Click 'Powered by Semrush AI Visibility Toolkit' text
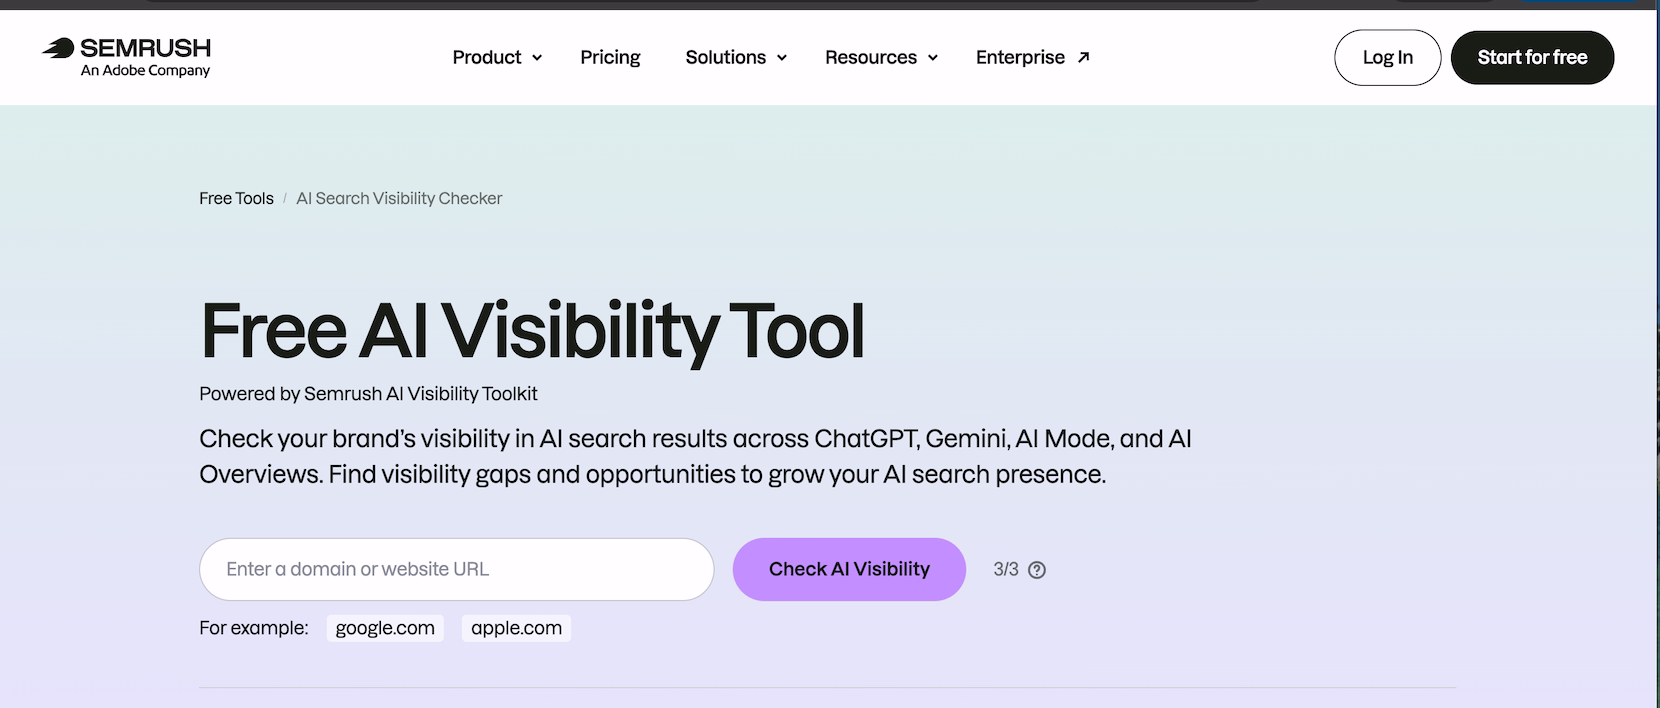 tap(368, 394)
